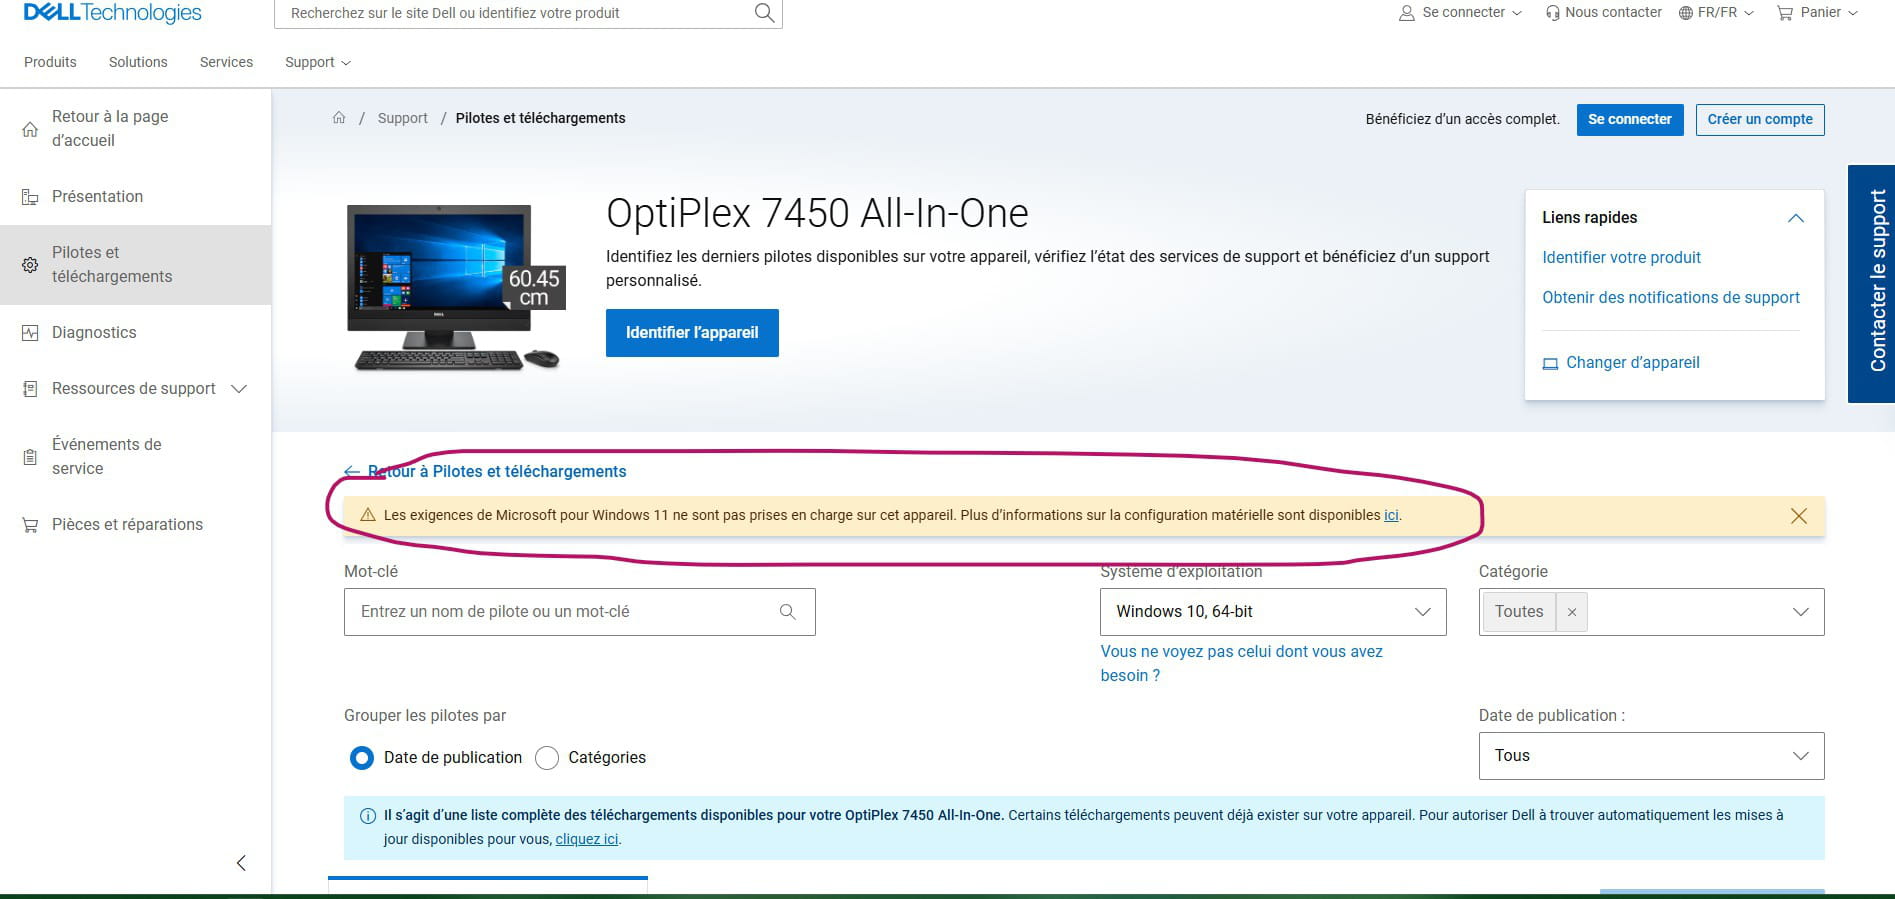Click the OptiPlex 7450 product image

pos(456,287)
